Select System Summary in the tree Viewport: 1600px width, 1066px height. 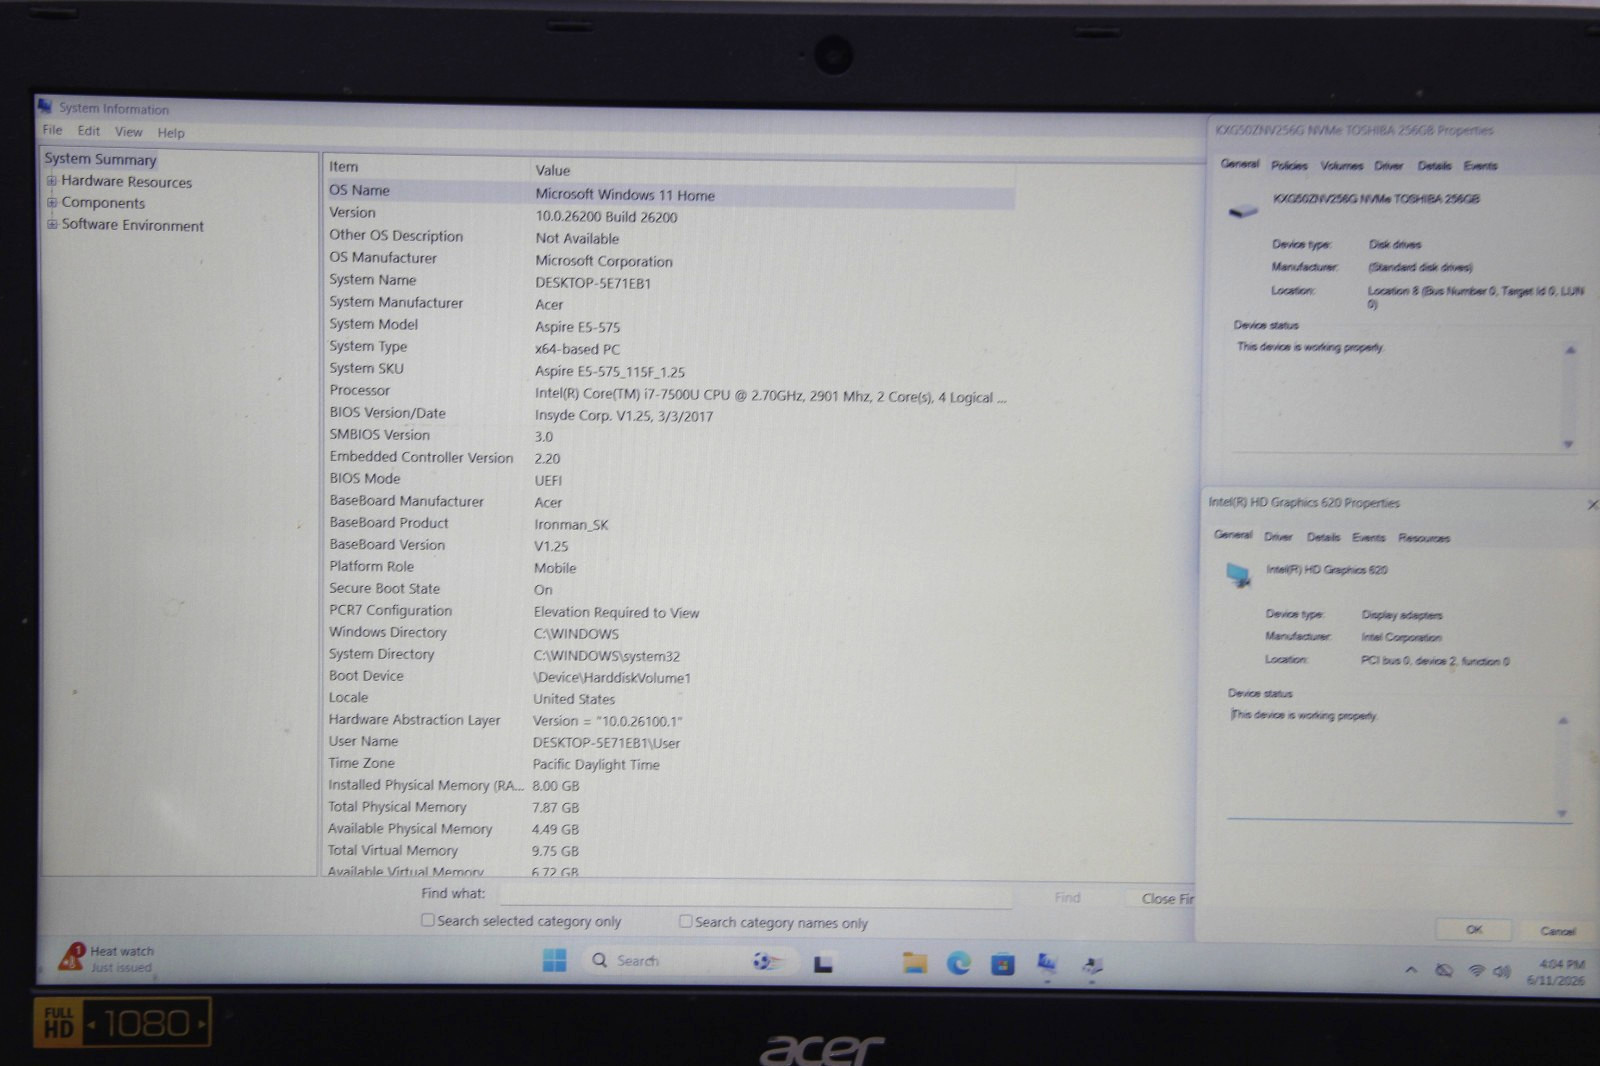tap(100, 159)
